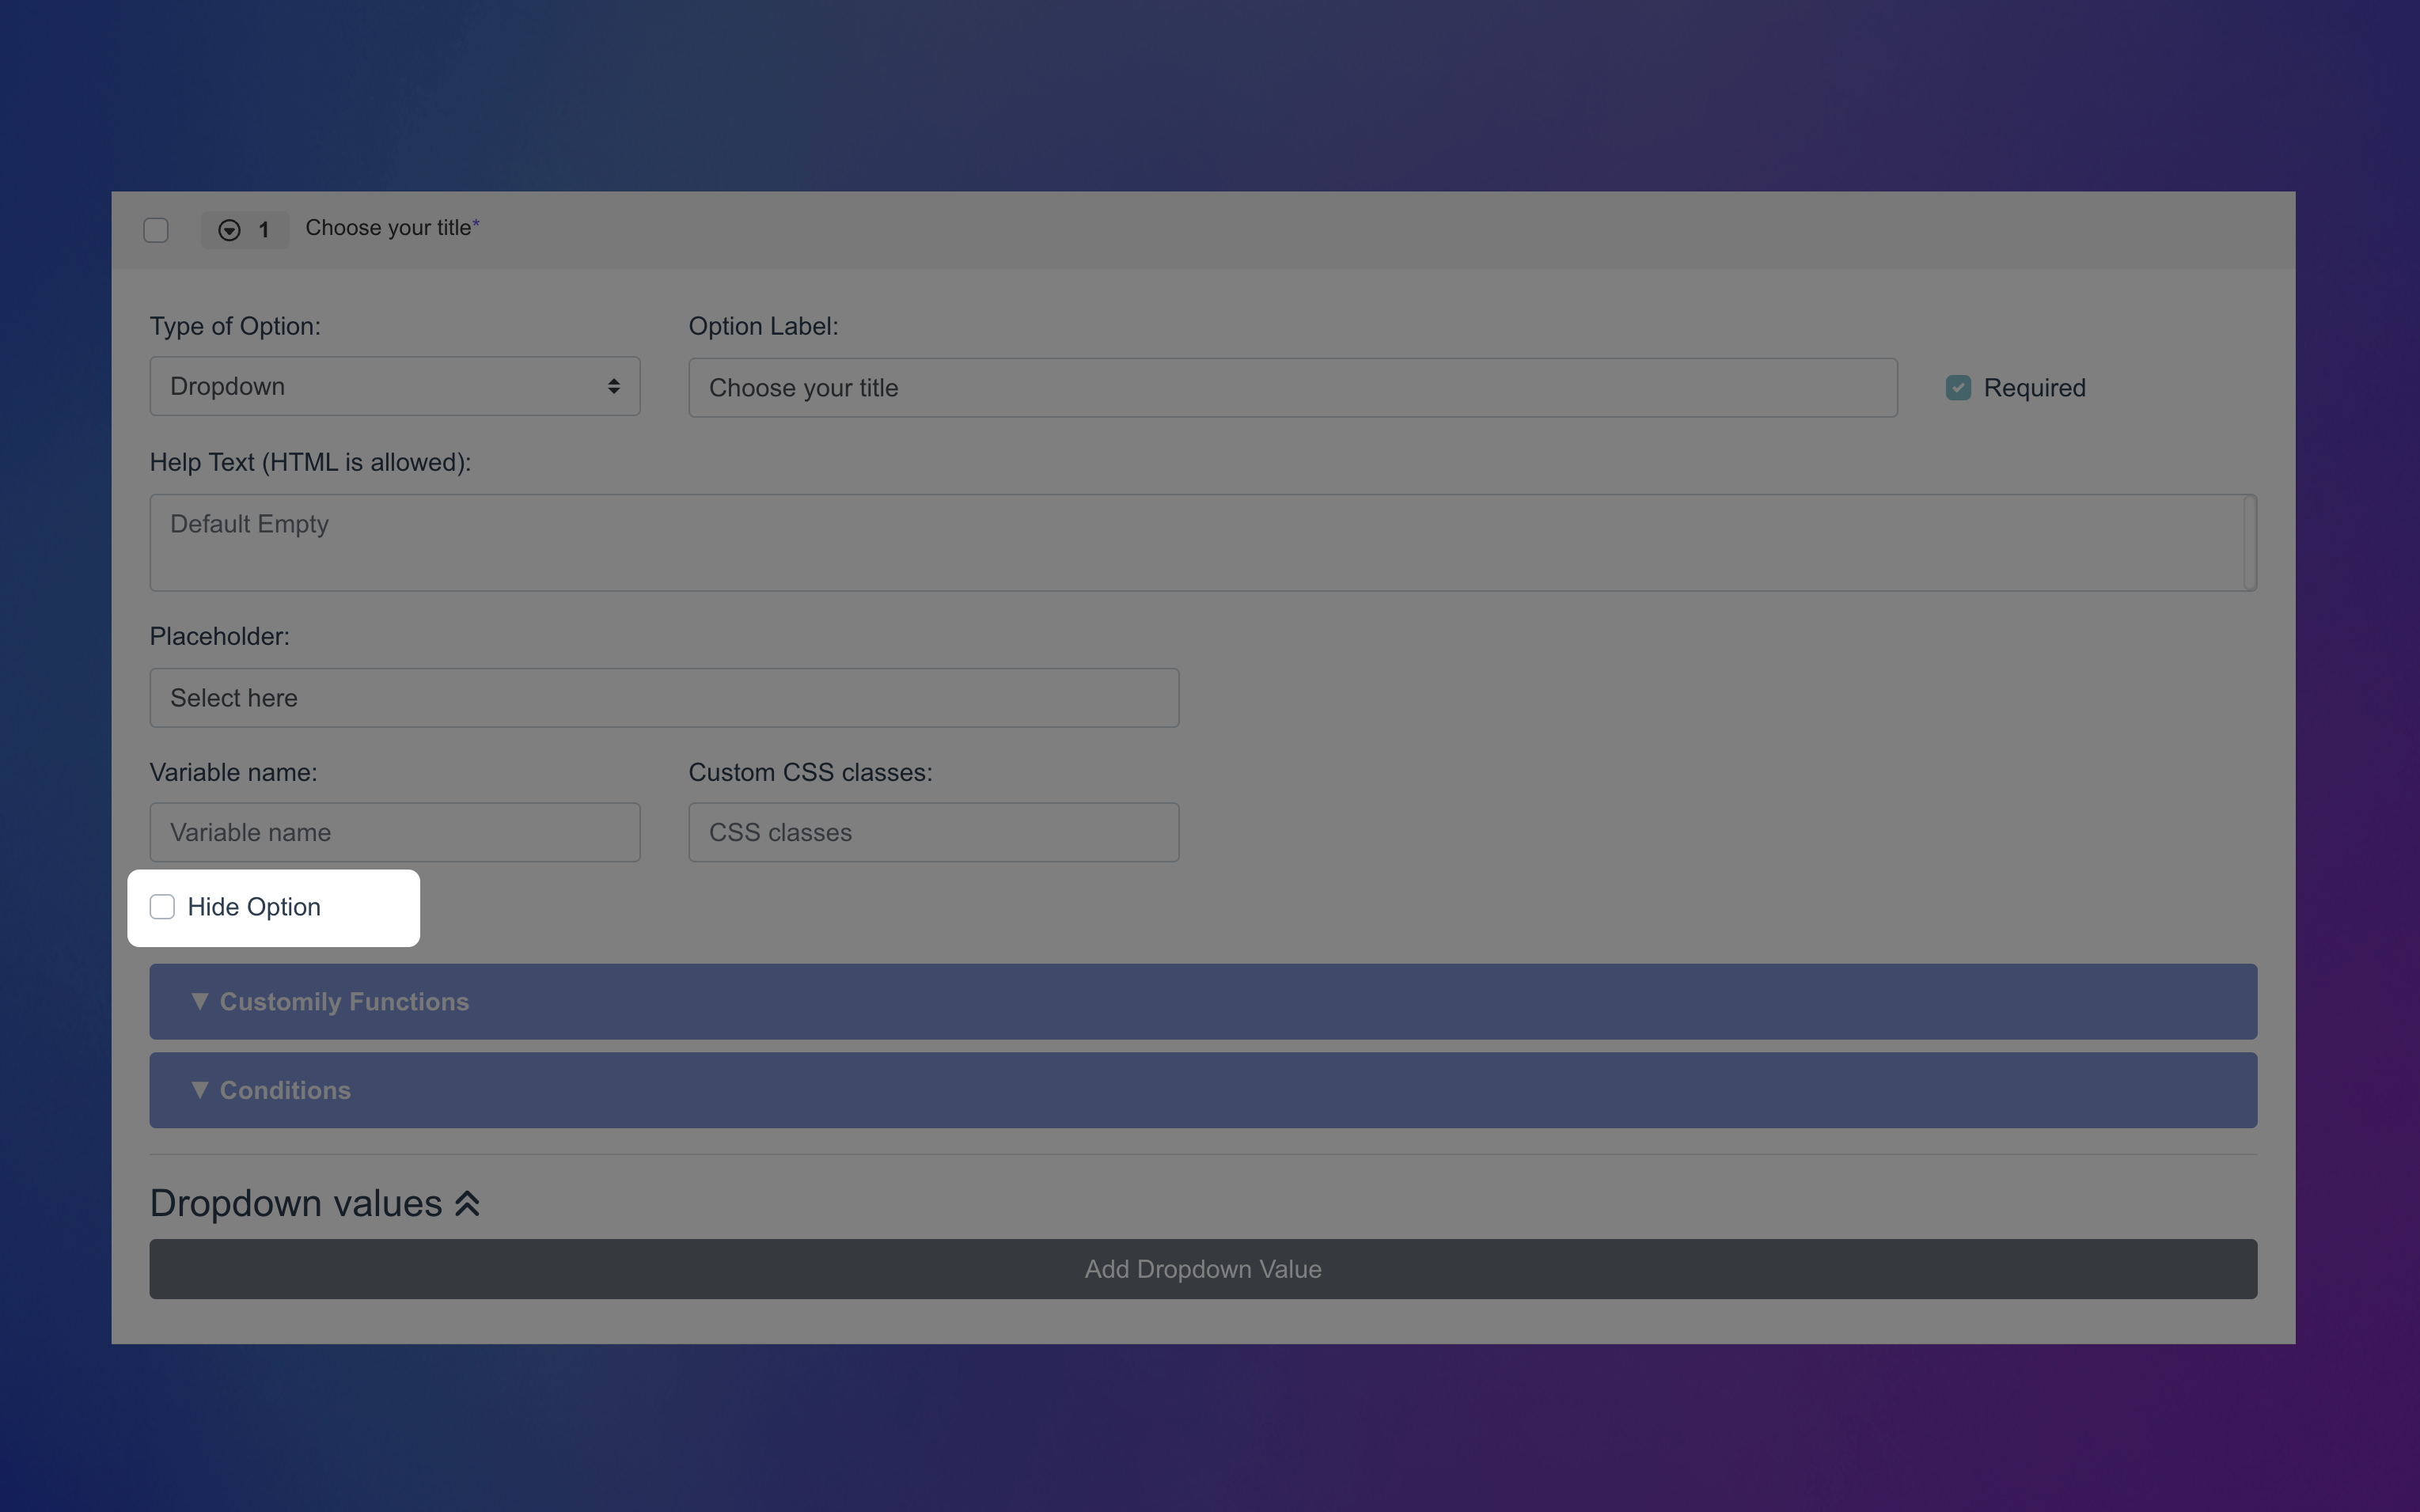Click the Custom CSS classes input
This screenshot has height=1512, width=2420.
pyautogui.click(x=933, y=832)
